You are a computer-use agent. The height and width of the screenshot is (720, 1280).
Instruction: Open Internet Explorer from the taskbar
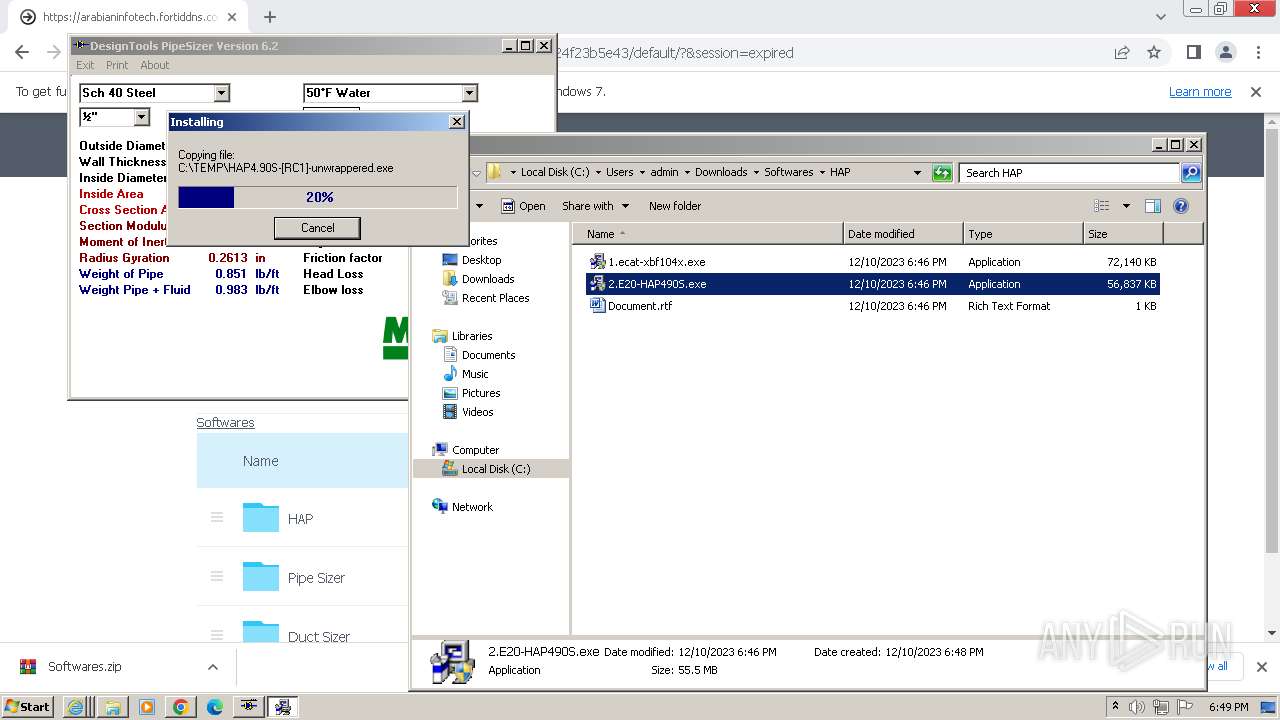click(x=75, y=707)
